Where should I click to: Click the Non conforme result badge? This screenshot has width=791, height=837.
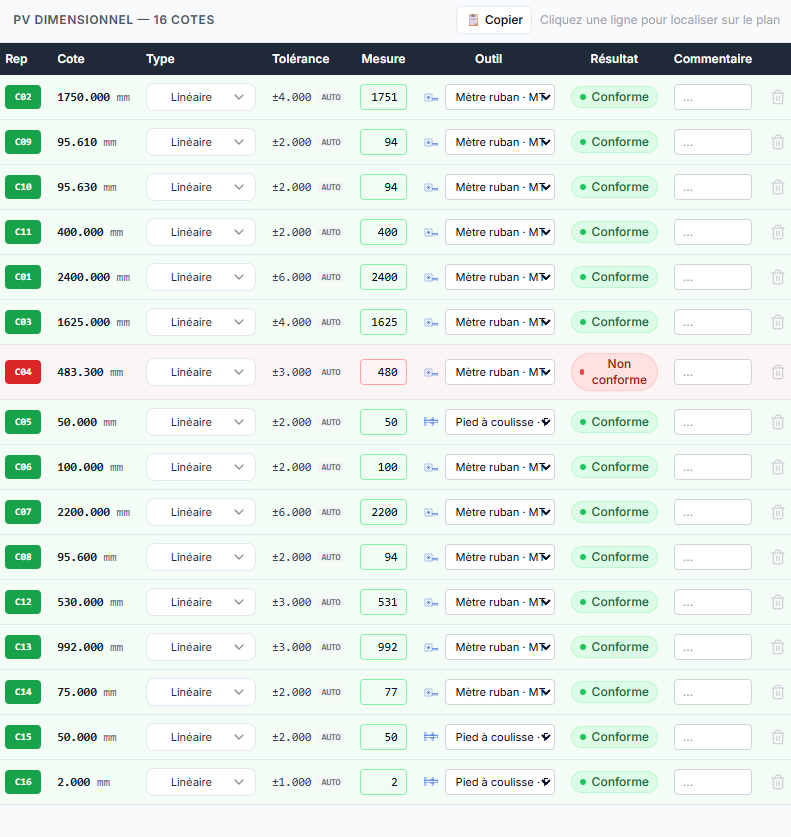pyautogui.click(x=614, y=372)
